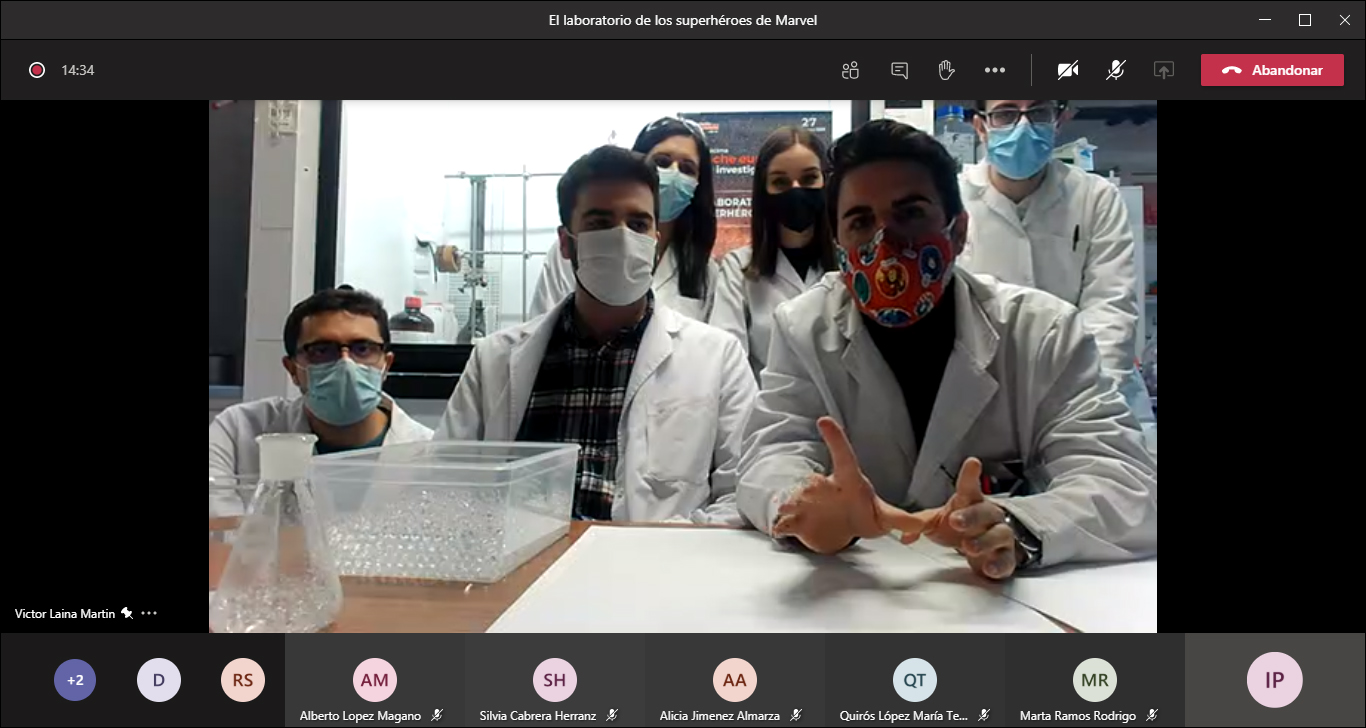Image resolution: width=1366 pixels, height=728 pixels.
Task: Click the red recording indicator icon
Action: (x=37, y=70)
